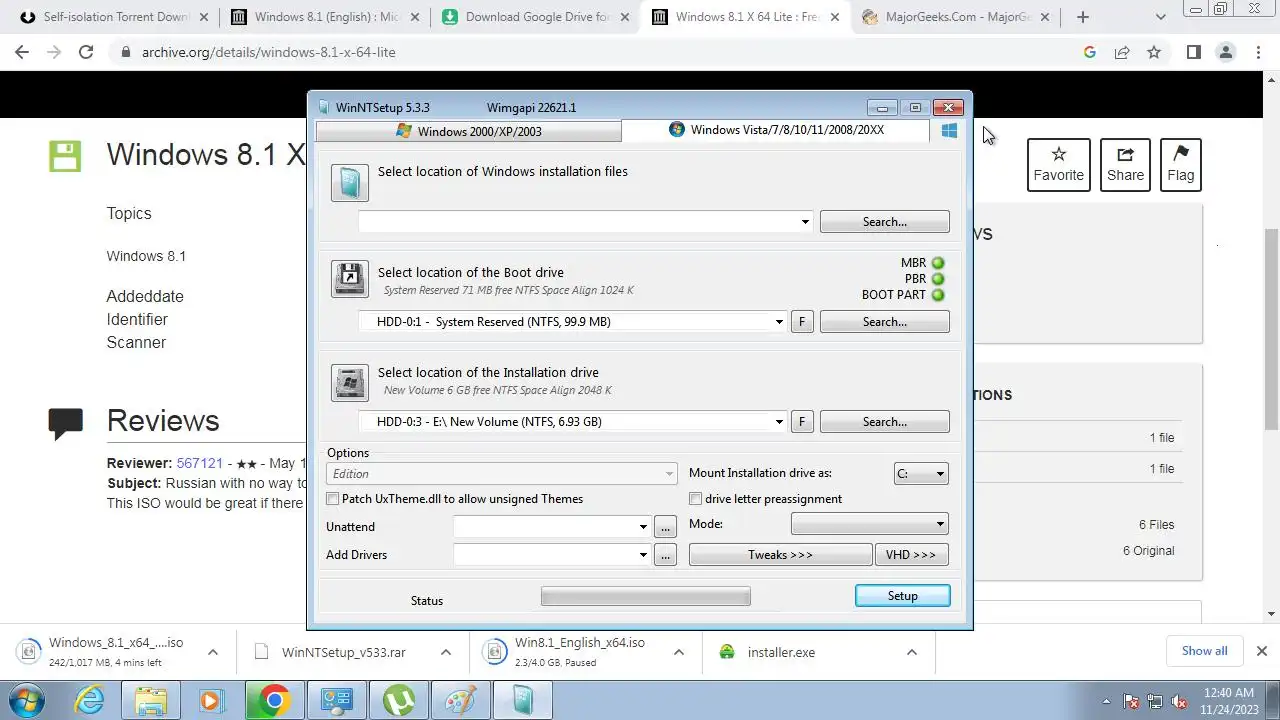This screenshot has width=1280, height=720.
Task: Open the Chrome three-dot menu
Action: point(1256,52)
